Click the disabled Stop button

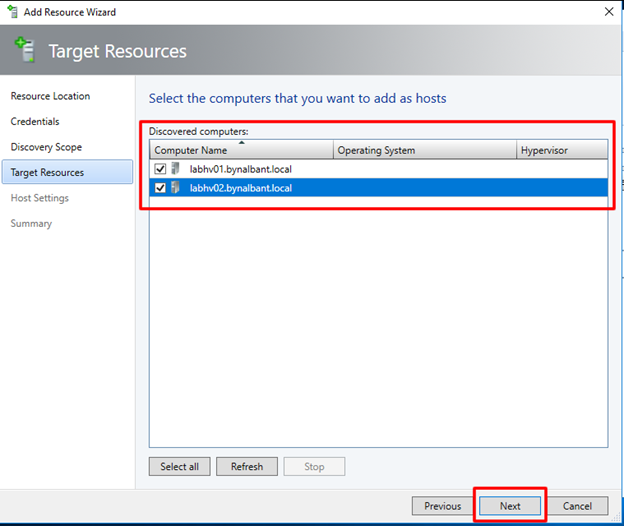[314, 466]
